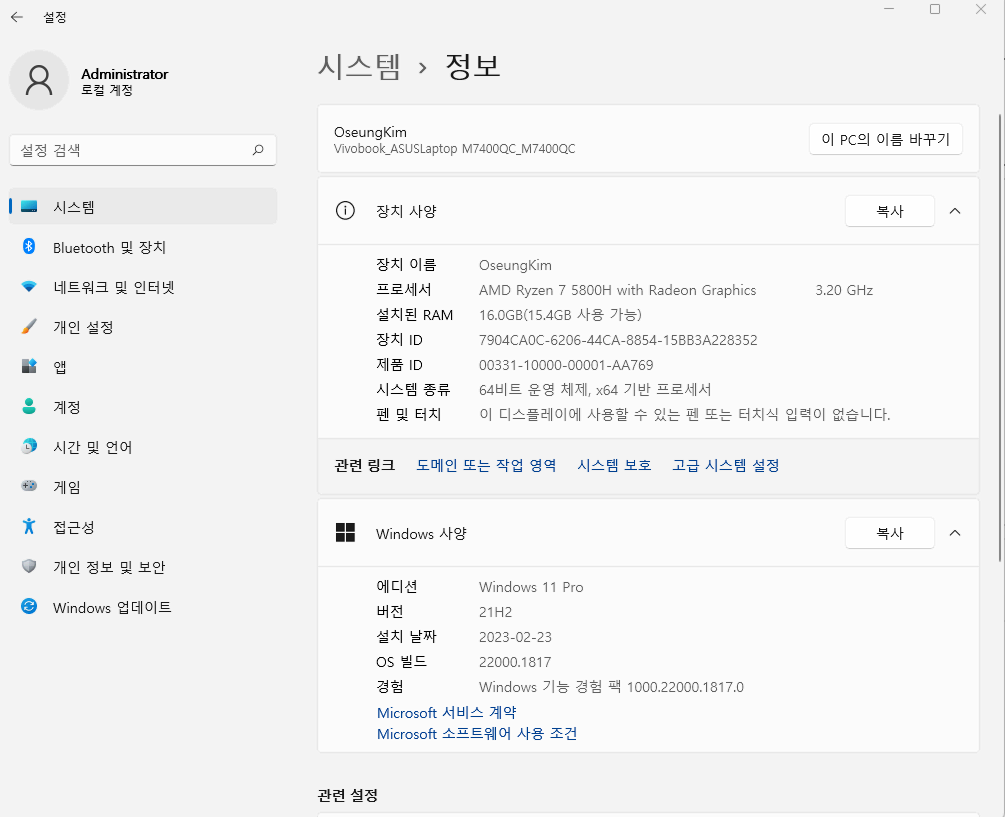Select 앱 in the sidebar

tap(143, 367)
